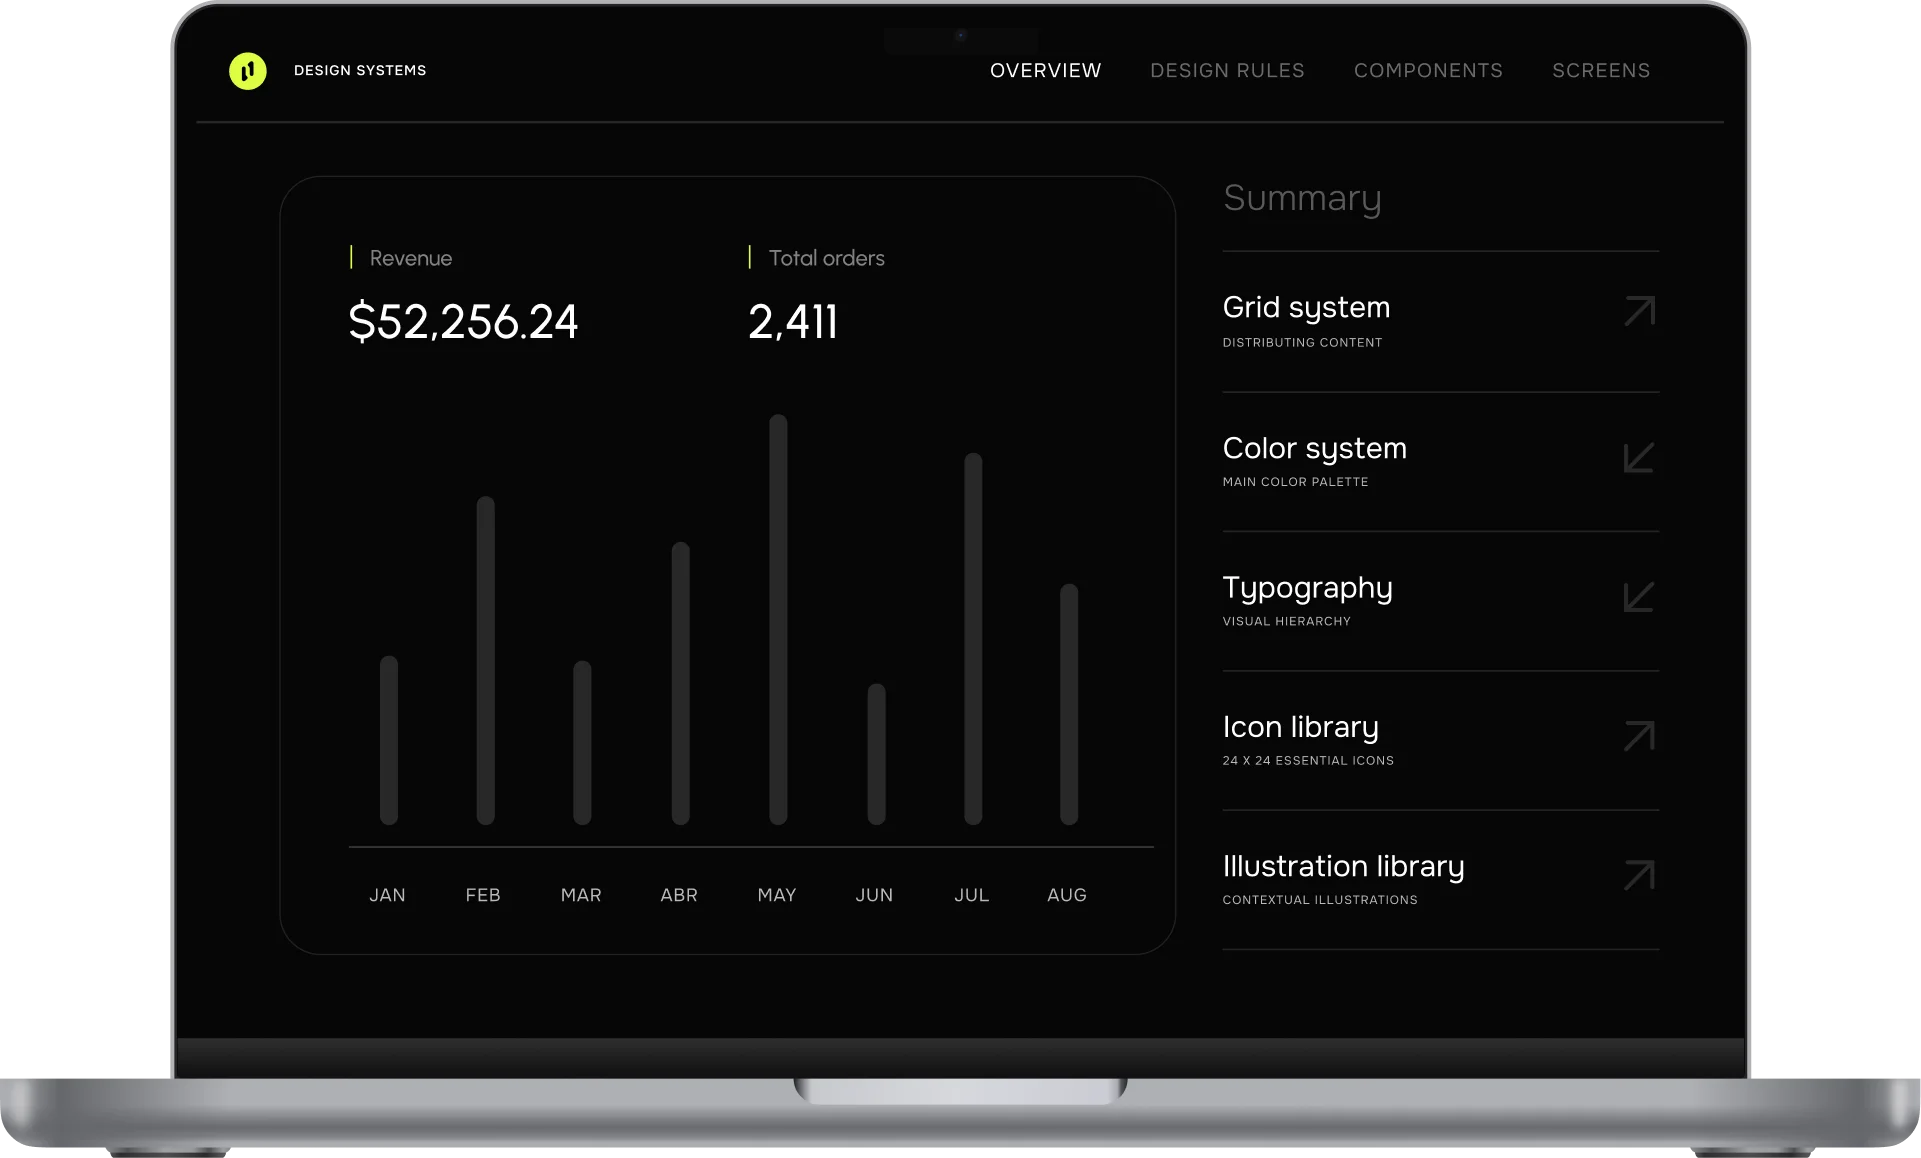Click the JUL revenue bar
This screenshot has width=1921, height=1158.
[x=973, y=640]
